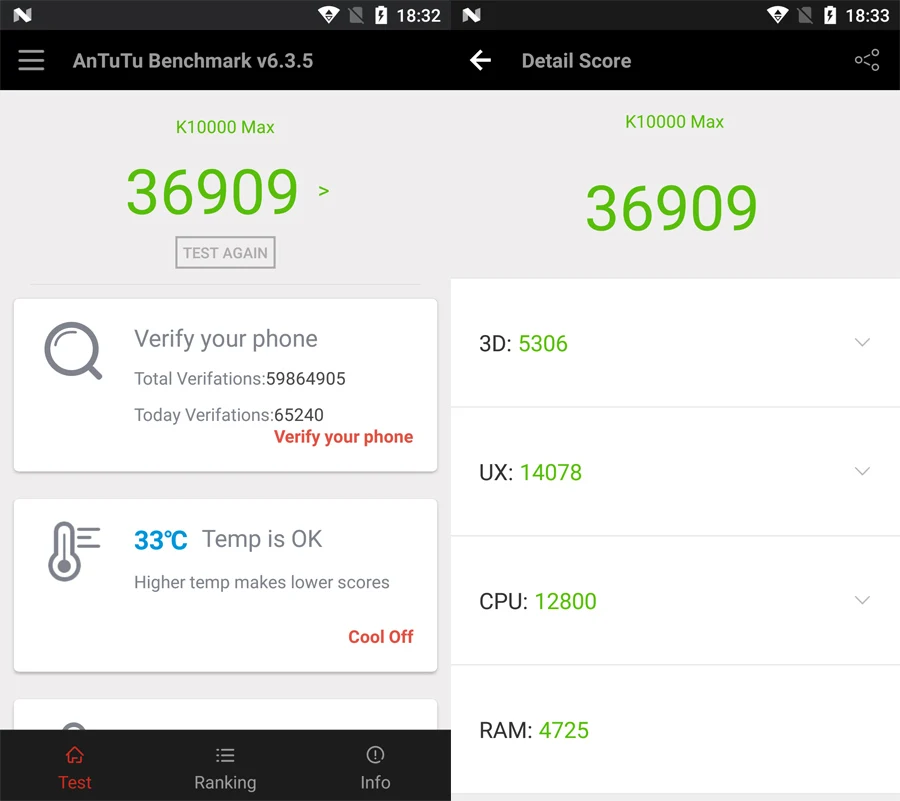The height and width of the screenshot is (801, 900).
Task: Expand the 3D score details chevron
Action: pos(862,343)
